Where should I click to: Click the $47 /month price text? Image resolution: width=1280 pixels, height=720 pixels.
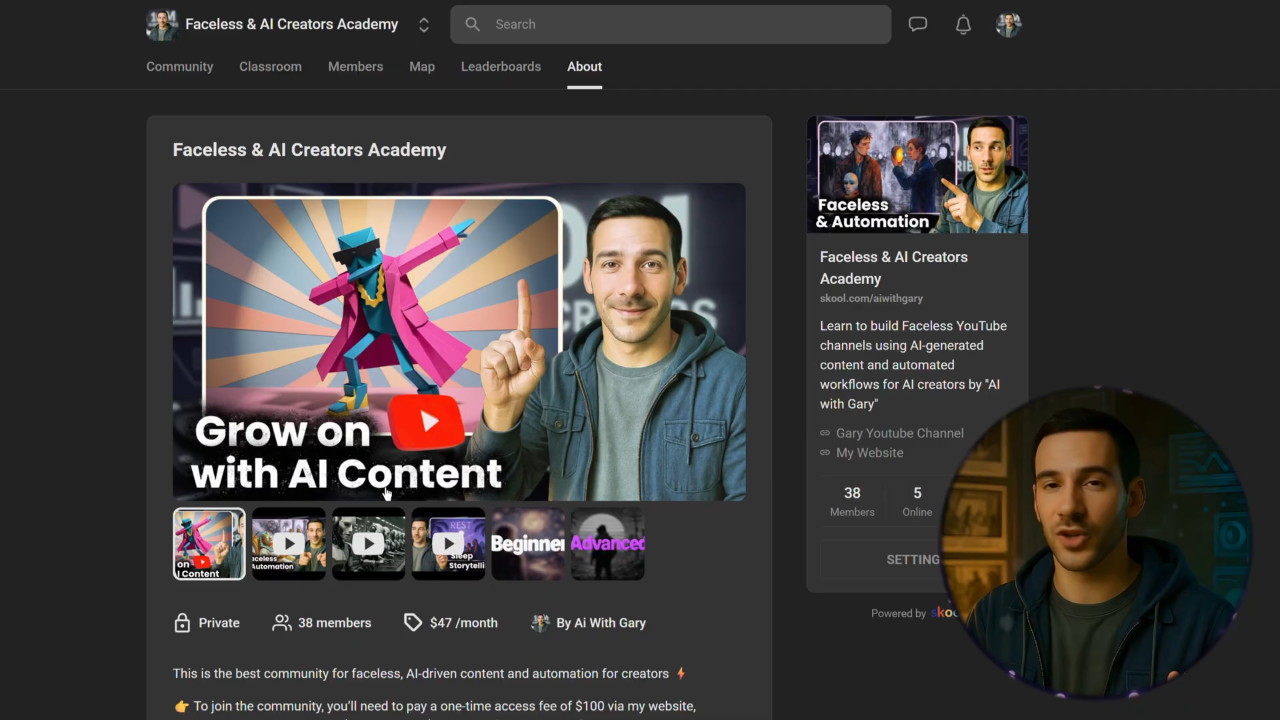464,623
